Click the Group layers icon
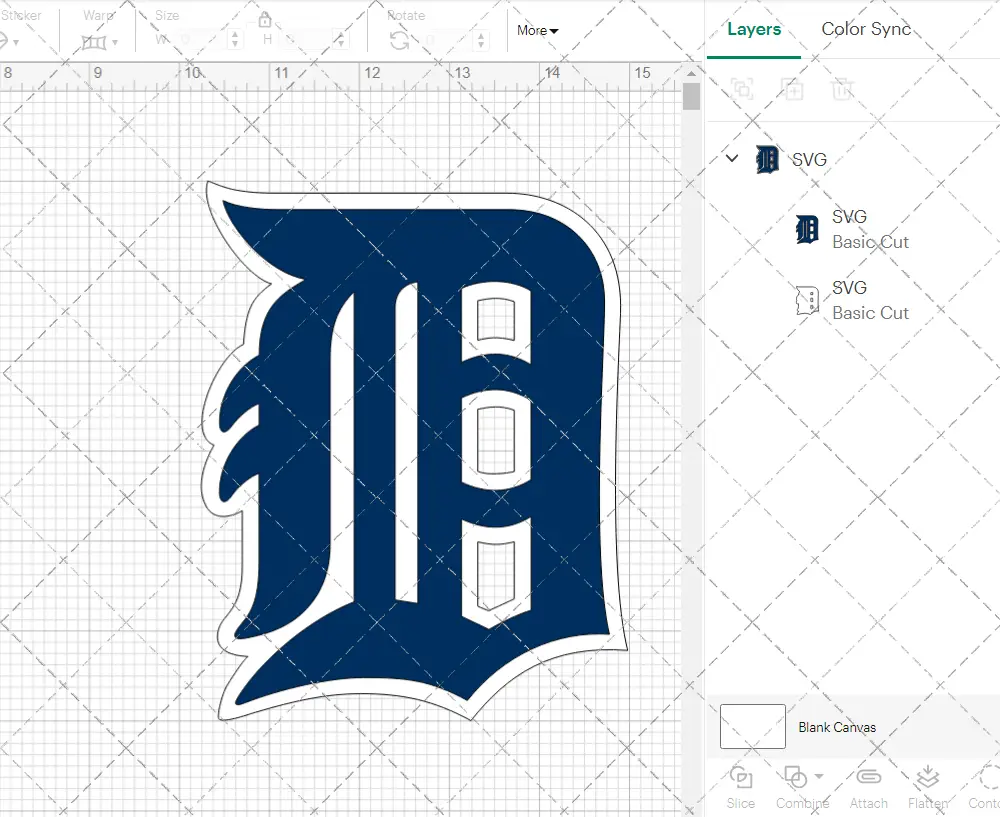The image size is (1000, 817). [x=742, y=88]
